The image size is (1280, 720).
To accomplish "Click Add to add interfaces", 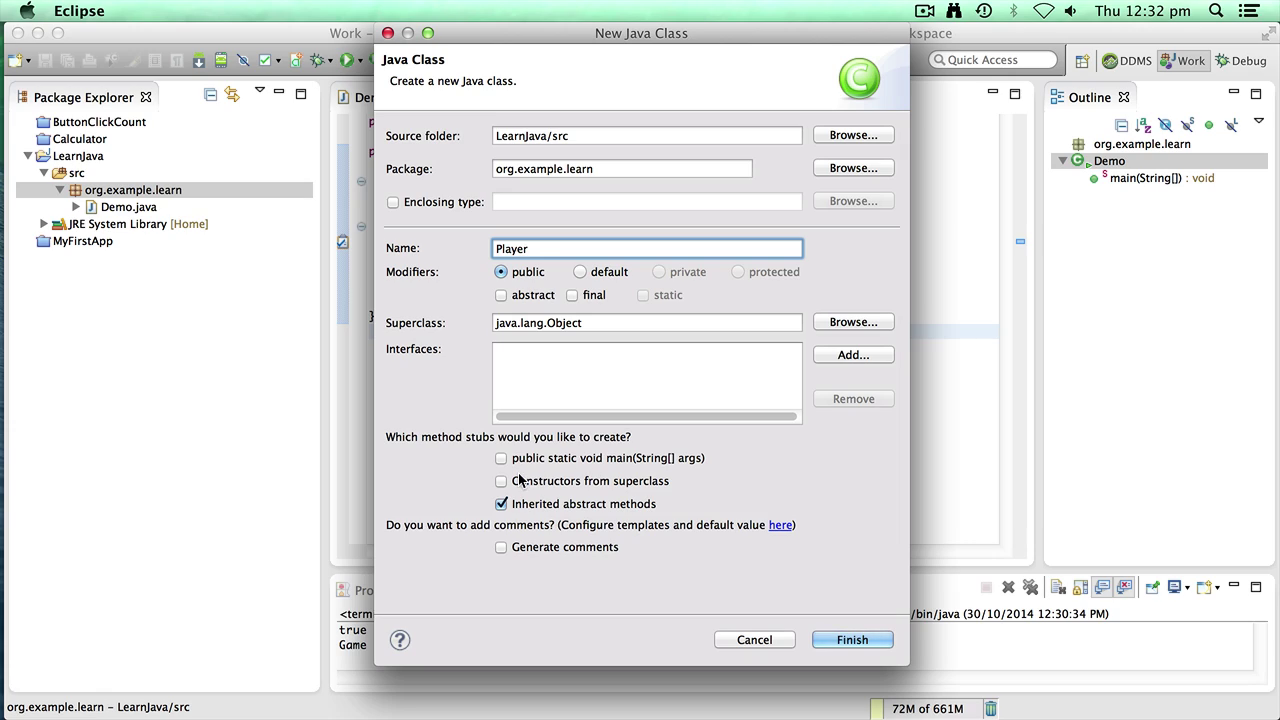I will 853,355.
